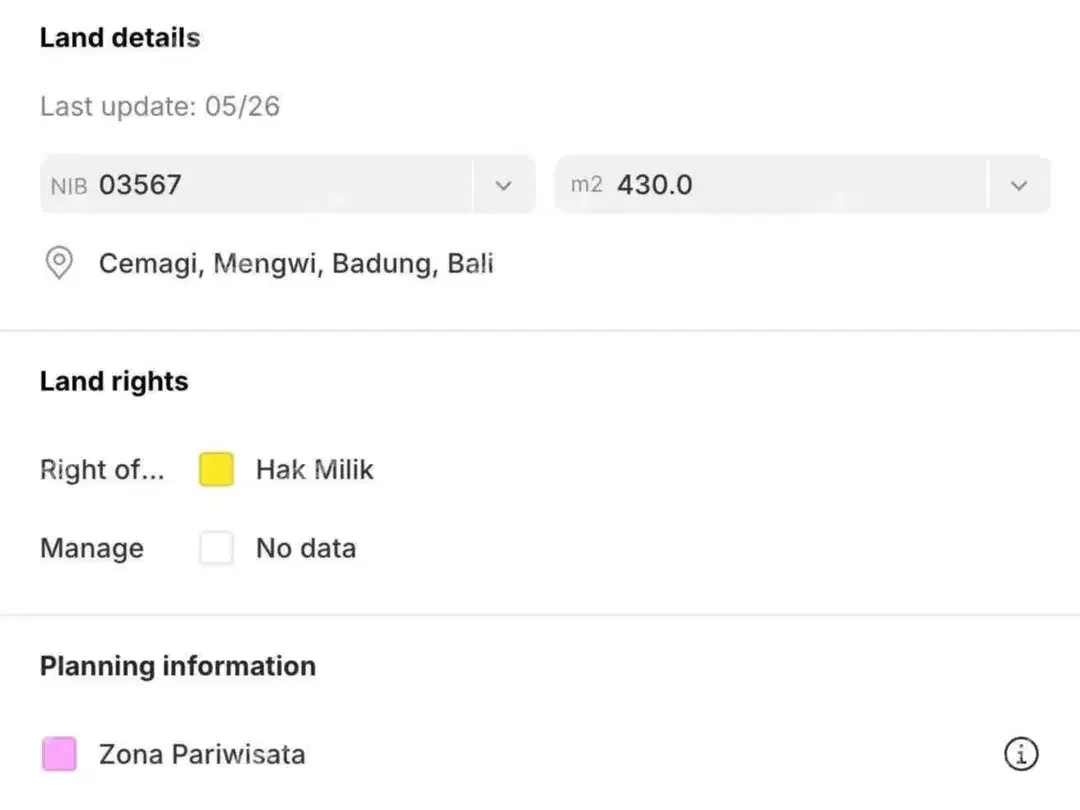Select the yellow Hak Milik color swatch
This screenshot has height=810, width=1080.
click(x=216, y=469)
